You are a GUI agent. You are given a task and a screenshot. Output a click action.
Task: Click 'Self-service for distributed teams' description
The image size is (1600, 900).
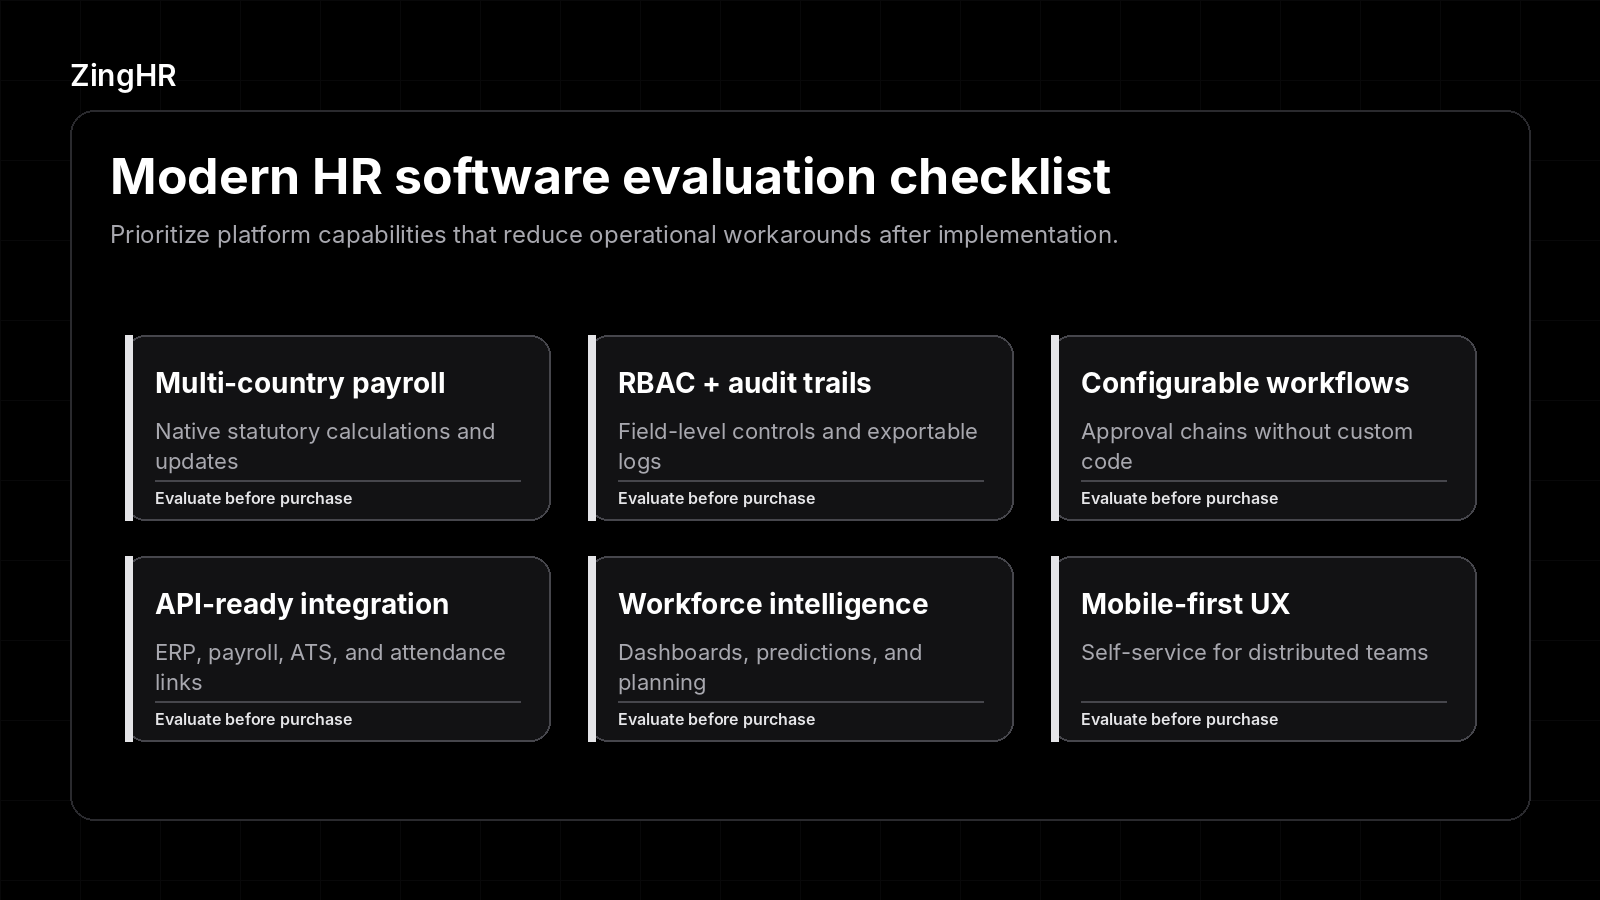[1254, 652]
